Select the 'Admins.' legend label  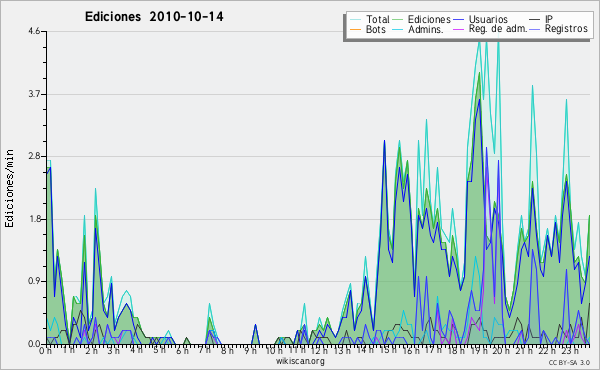(426, 29)
